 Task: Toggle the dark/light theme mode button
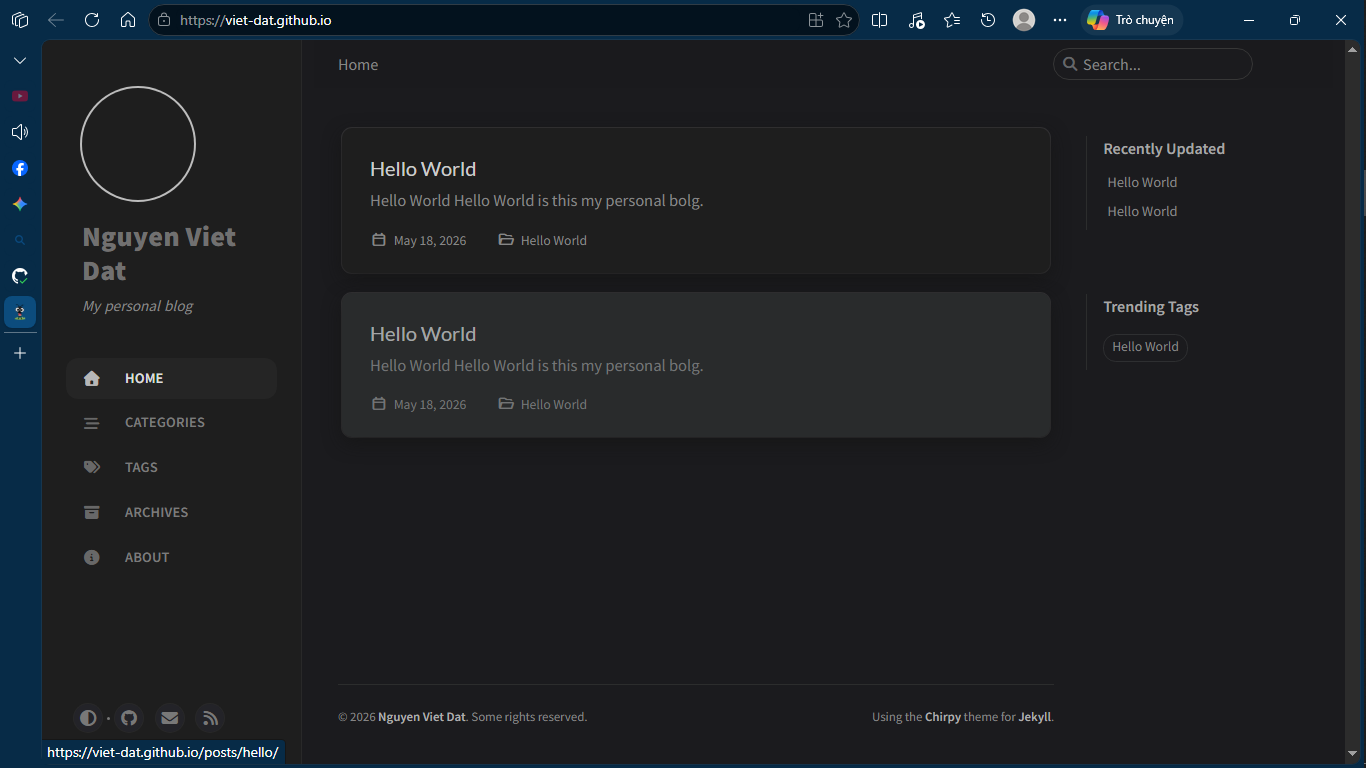click(88, 718)
